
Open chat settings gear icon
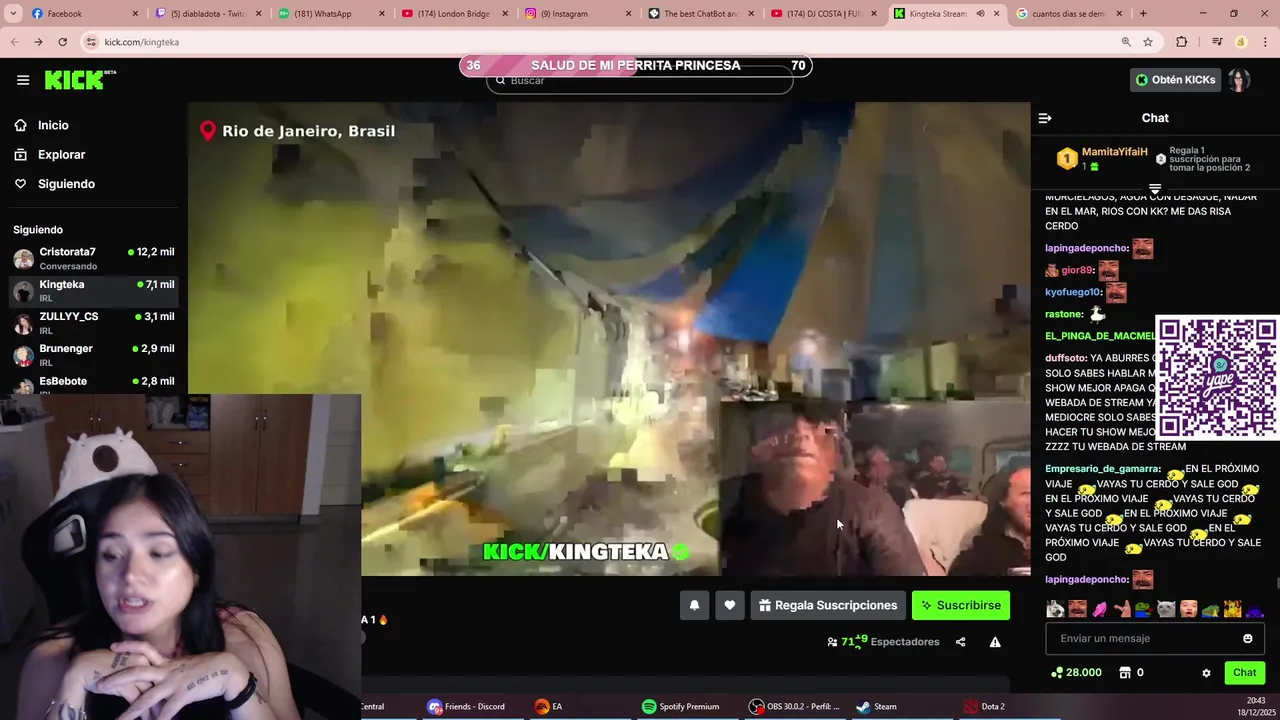coord(1206,673)
